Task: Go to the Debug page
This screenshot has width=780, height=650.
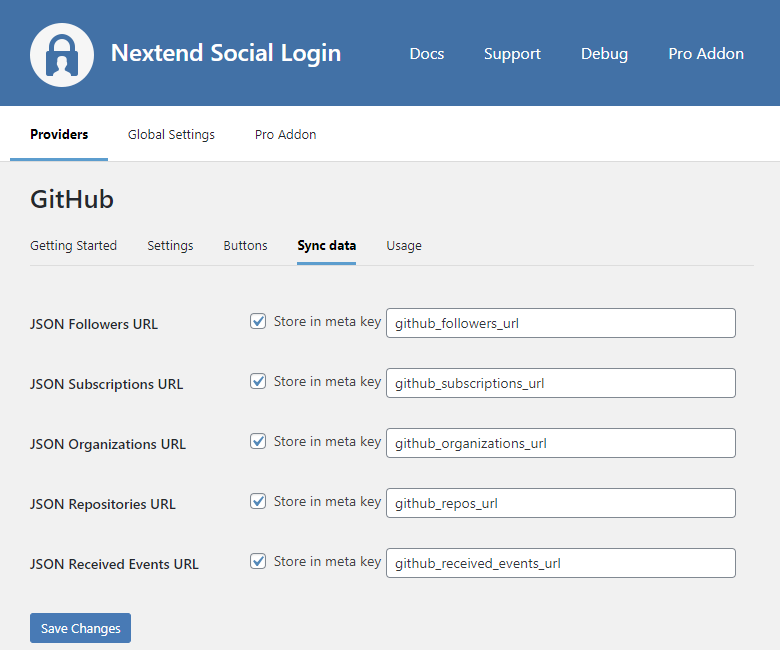Action: tap(604, 54)
